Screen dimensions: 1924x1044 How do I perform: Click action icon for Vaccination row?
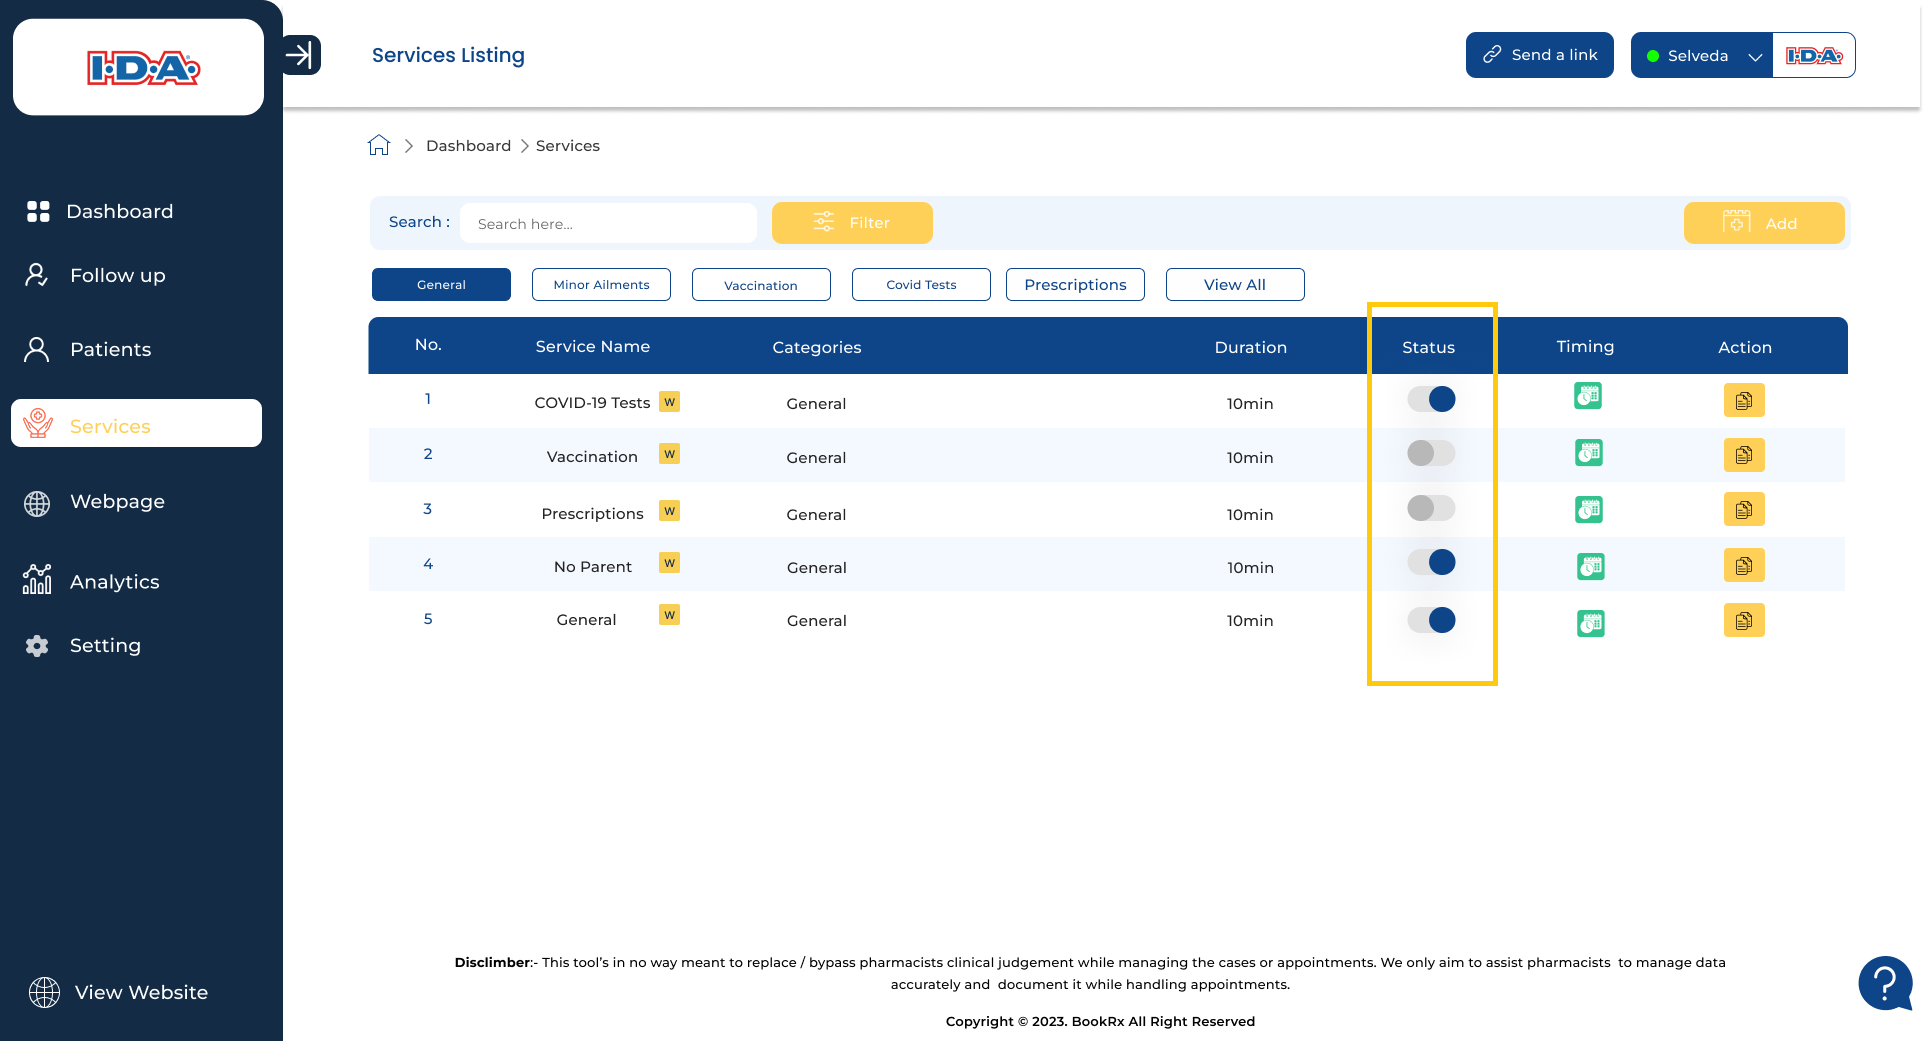[1743, 455]
